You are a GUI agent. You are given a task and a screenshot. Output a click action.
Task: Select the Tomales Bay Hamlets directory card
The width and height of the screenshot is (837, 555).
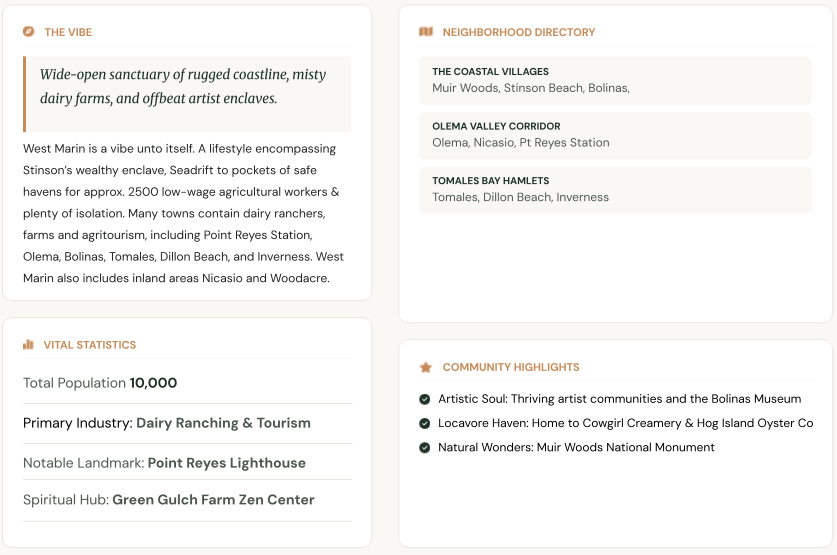tap(615, 190)
